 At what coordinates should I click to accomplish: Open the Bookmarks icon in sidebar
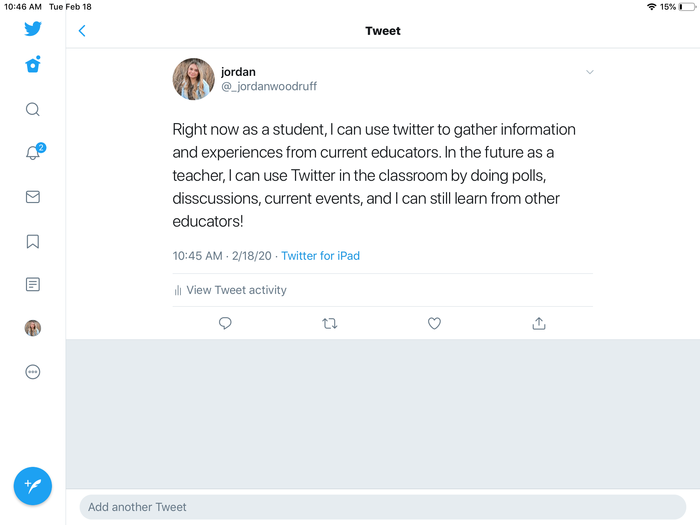tap(33, 241)
